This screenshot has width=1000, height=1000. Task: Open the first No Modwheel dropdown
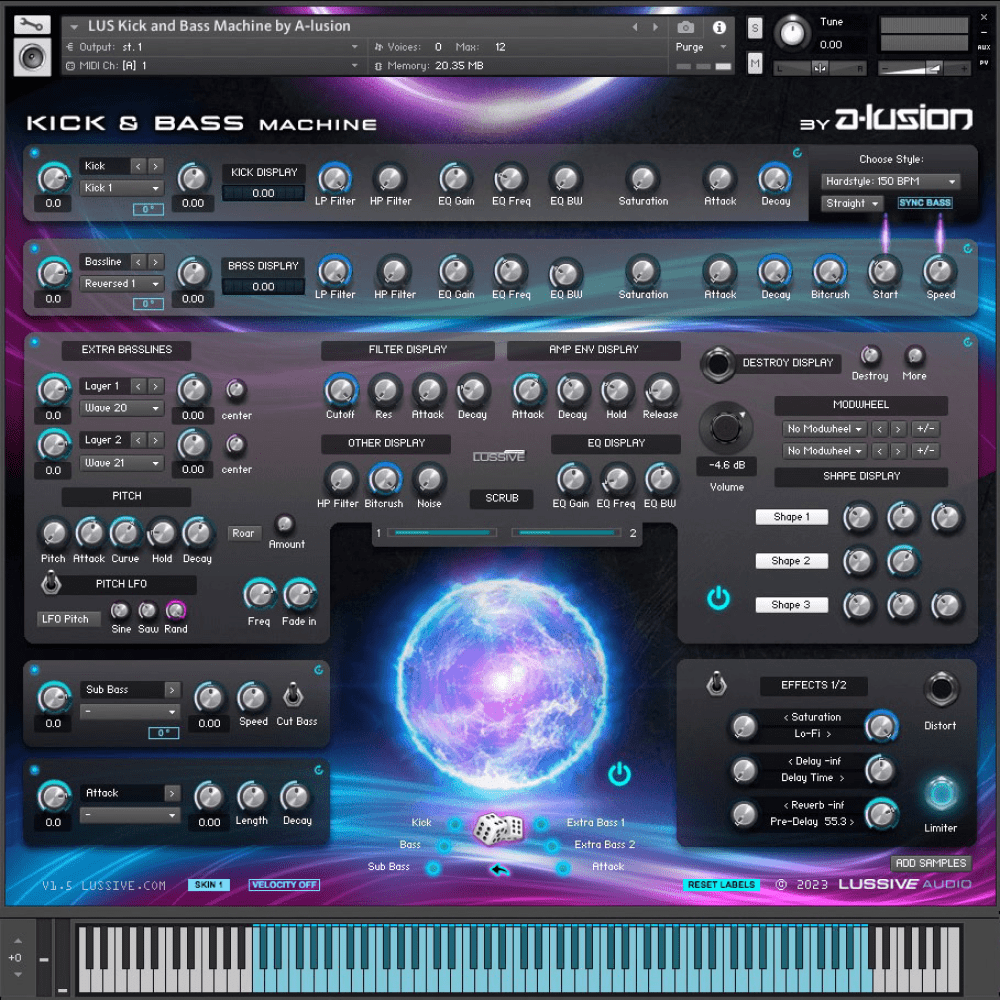click(824, 429)
